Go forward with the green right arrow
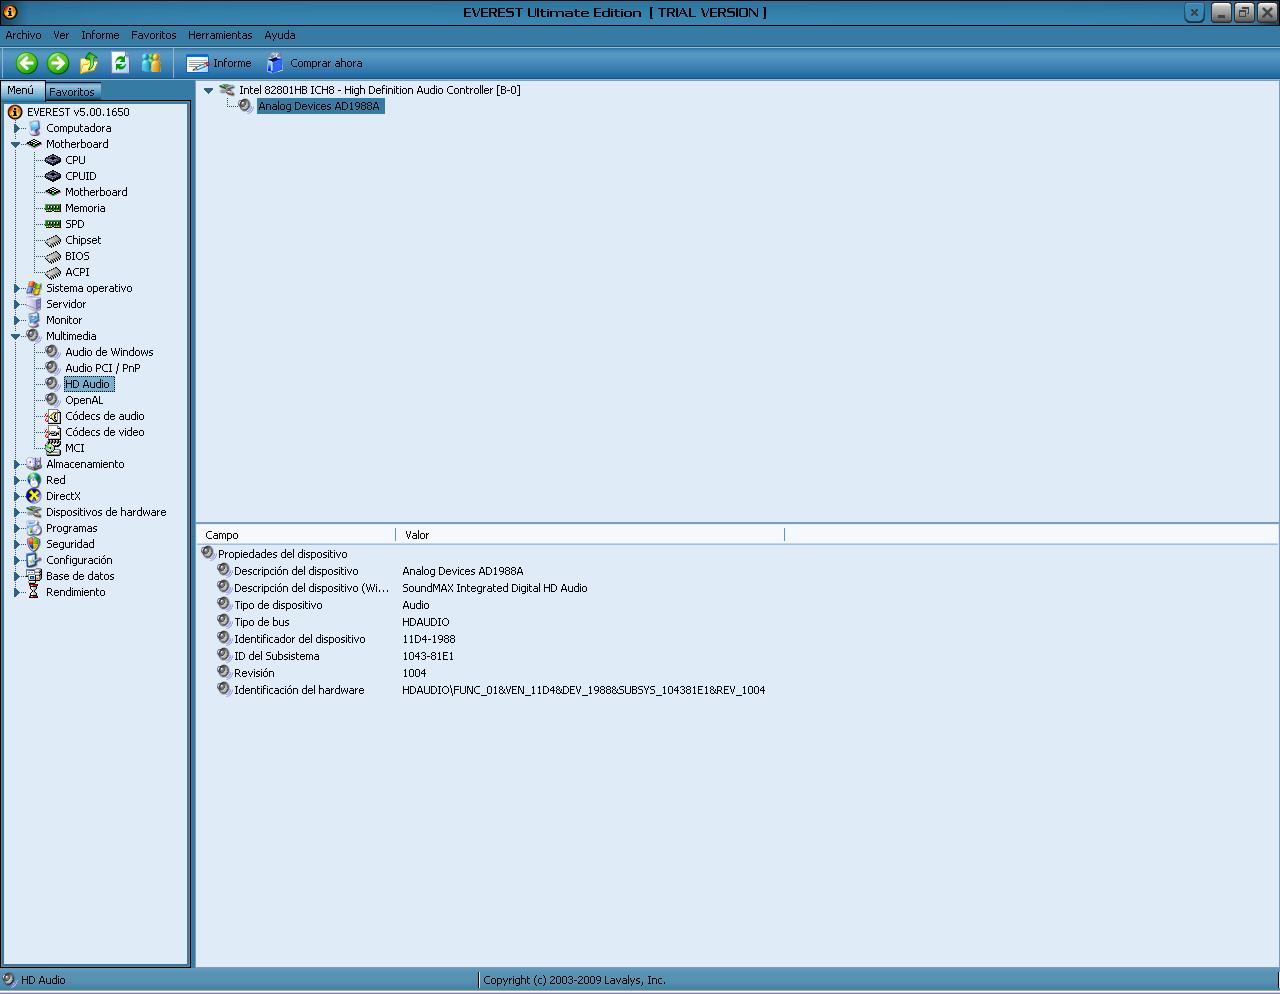 [x=58, y=63]
